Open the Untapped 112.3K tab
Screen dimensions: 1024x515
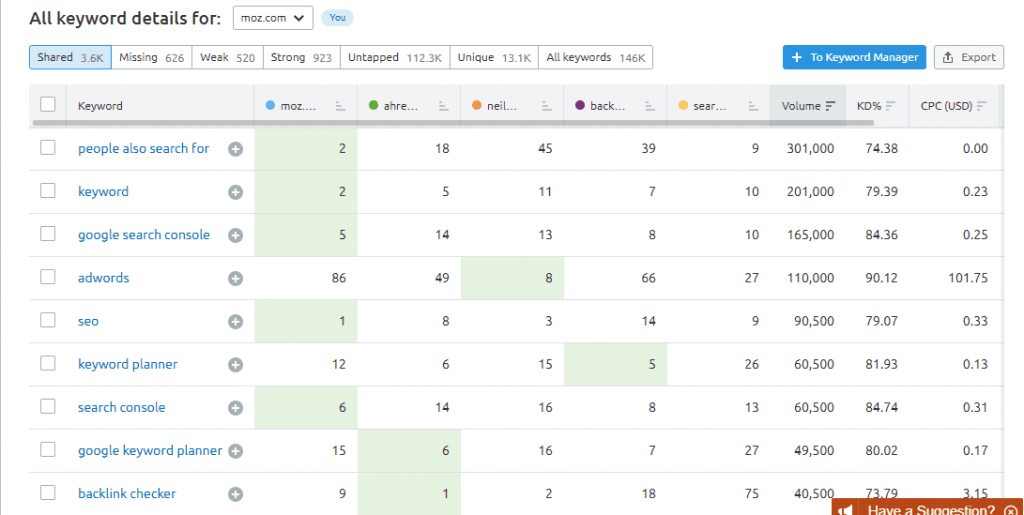(x=394, y=57)
